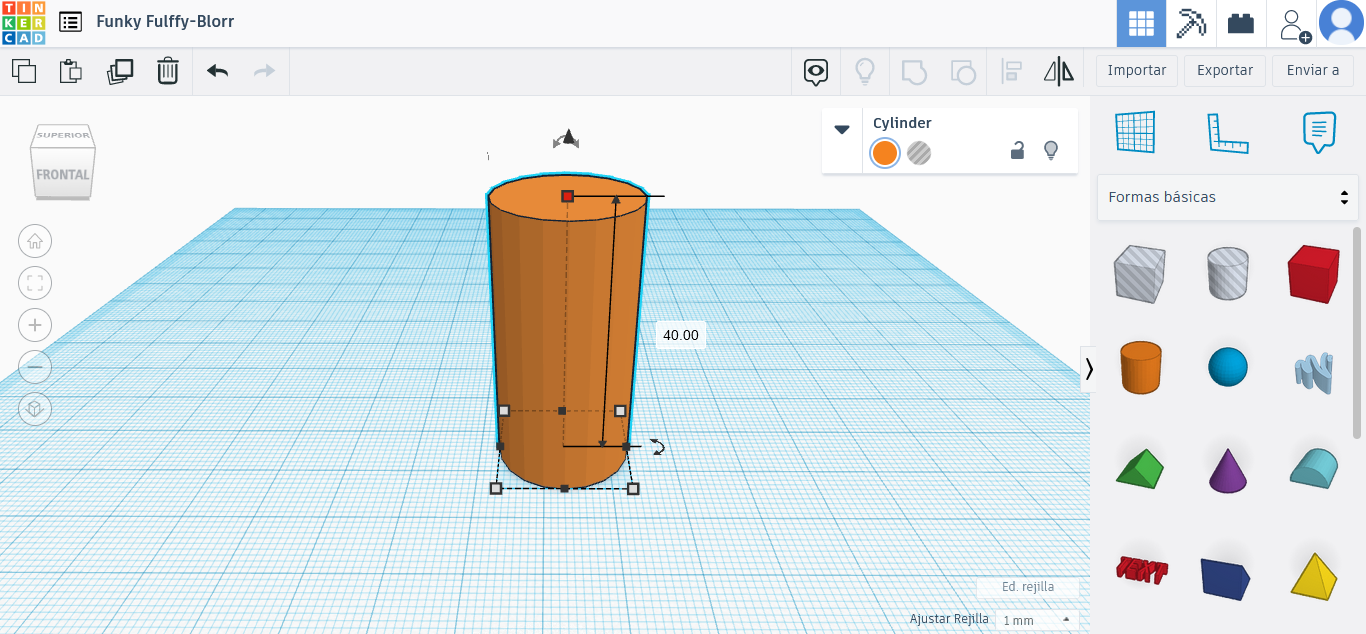Zoom in with the plus button
The height and width of the screenshot is (634, 1366).
35,325
